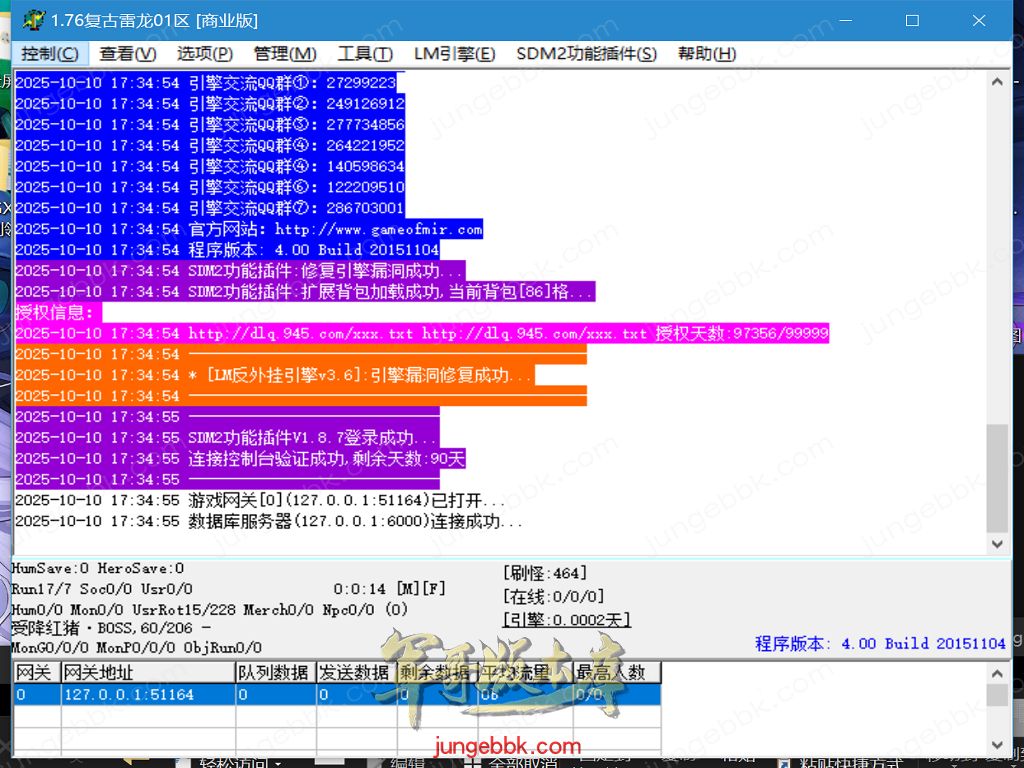Expand the 帮助(H) menu
Viewport: 1024px width, 768px height.
coord(706,54)
